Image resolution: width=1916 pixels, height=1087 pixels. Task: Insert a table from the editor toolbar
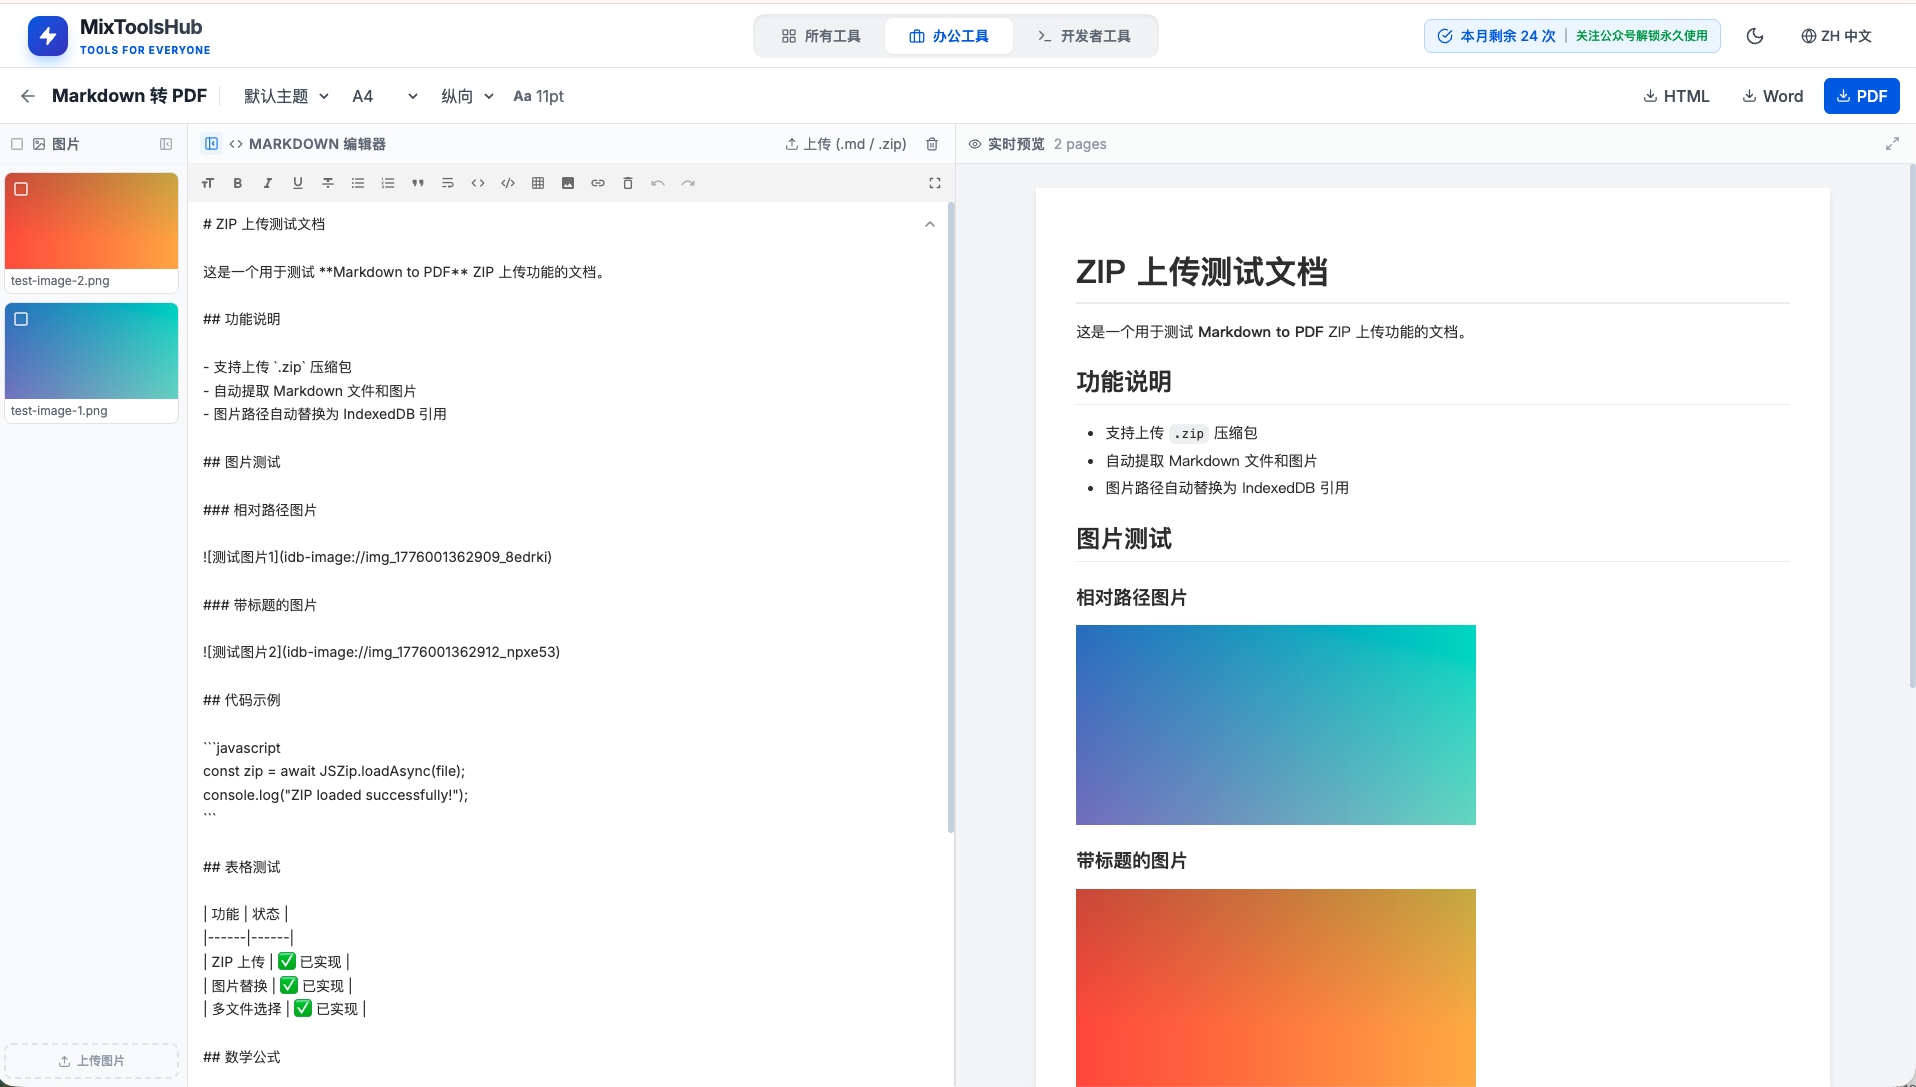click(537, 183)
